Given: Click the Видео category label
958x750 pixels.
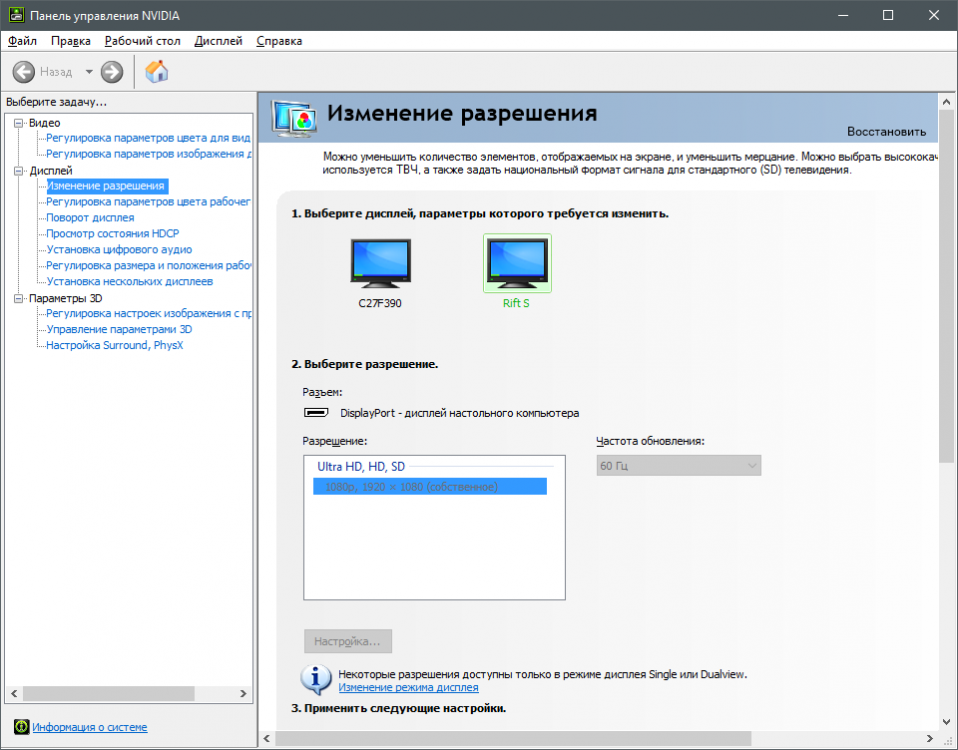Looking at the screenshot, I should coord(45,123).
